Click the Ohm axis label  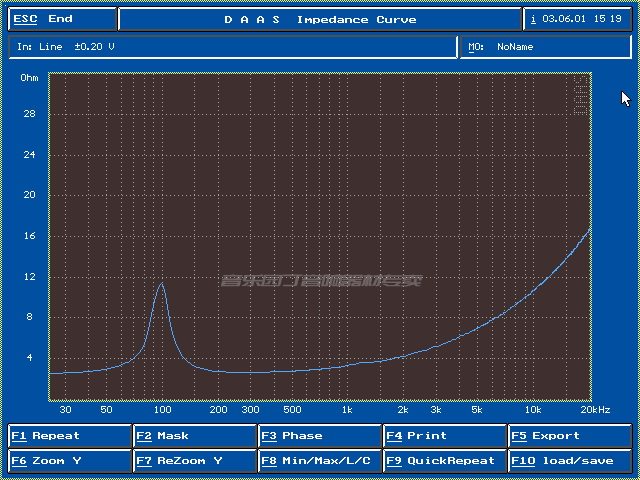29,78
